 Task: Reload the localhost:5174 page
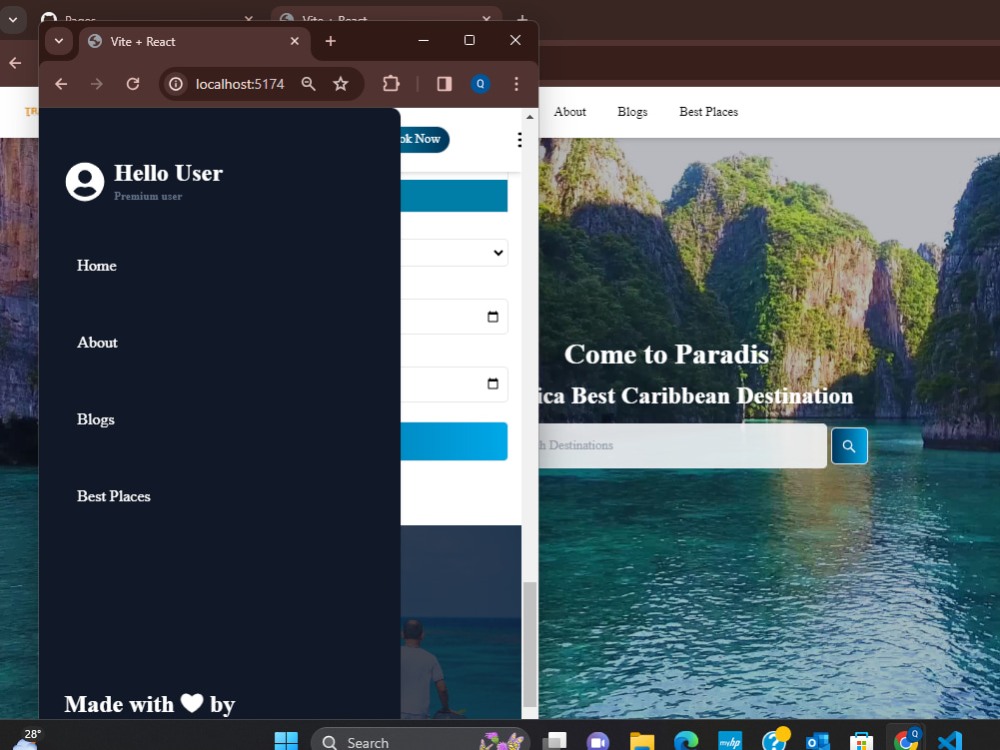pos(133,84)
